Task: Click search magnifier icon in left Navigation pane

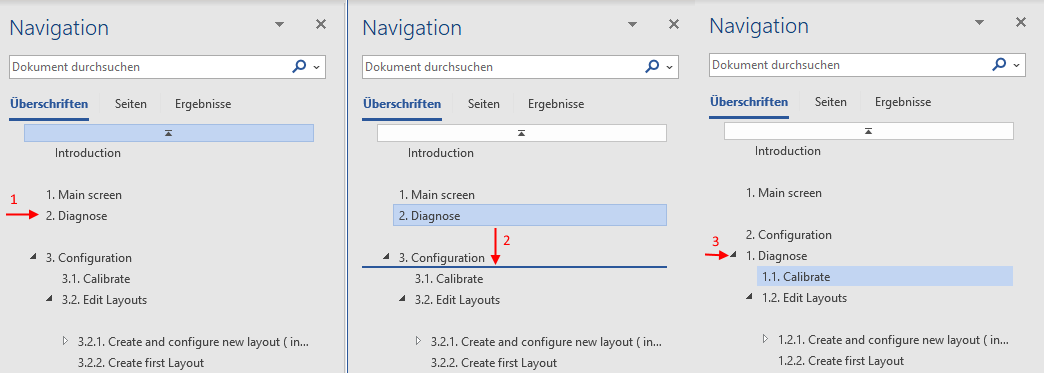Action: (300, 67)
